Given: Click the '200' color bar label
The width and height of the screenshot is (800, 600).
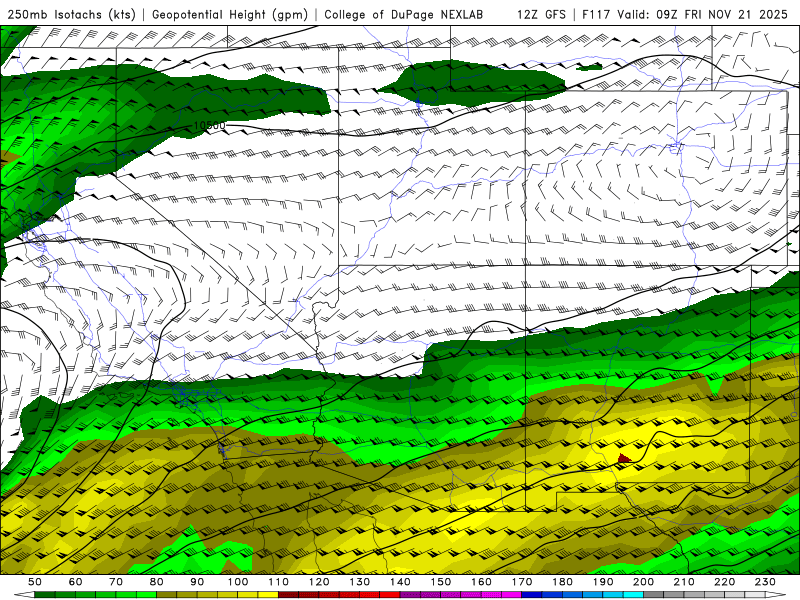Looking at the screenshot, I should tap(643, 582).
